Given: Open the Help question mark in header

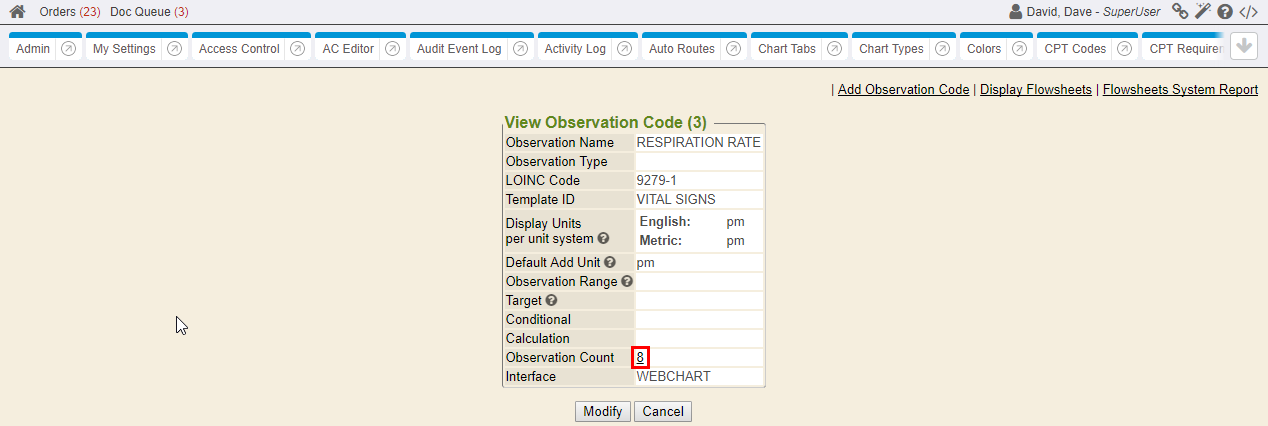Looking at the screenshot, I should 1225,12.
